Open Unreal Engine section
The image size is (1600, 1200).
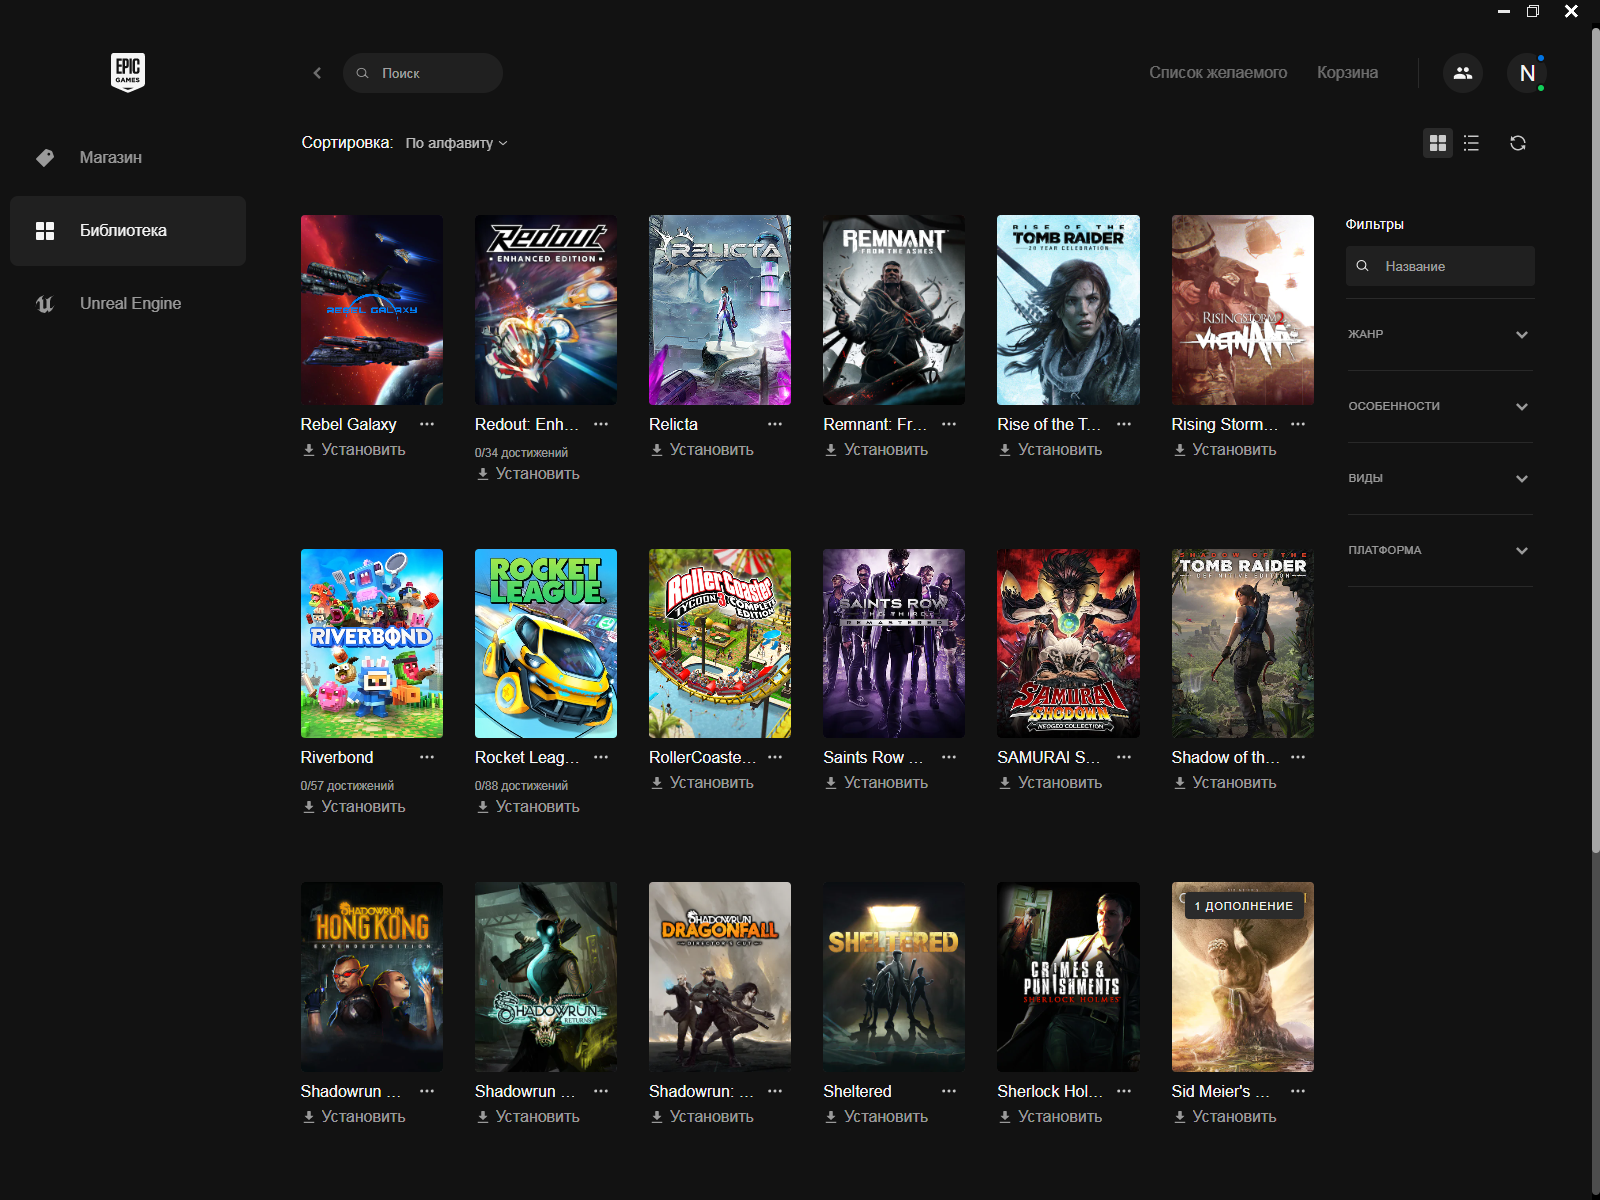[128, 303]
